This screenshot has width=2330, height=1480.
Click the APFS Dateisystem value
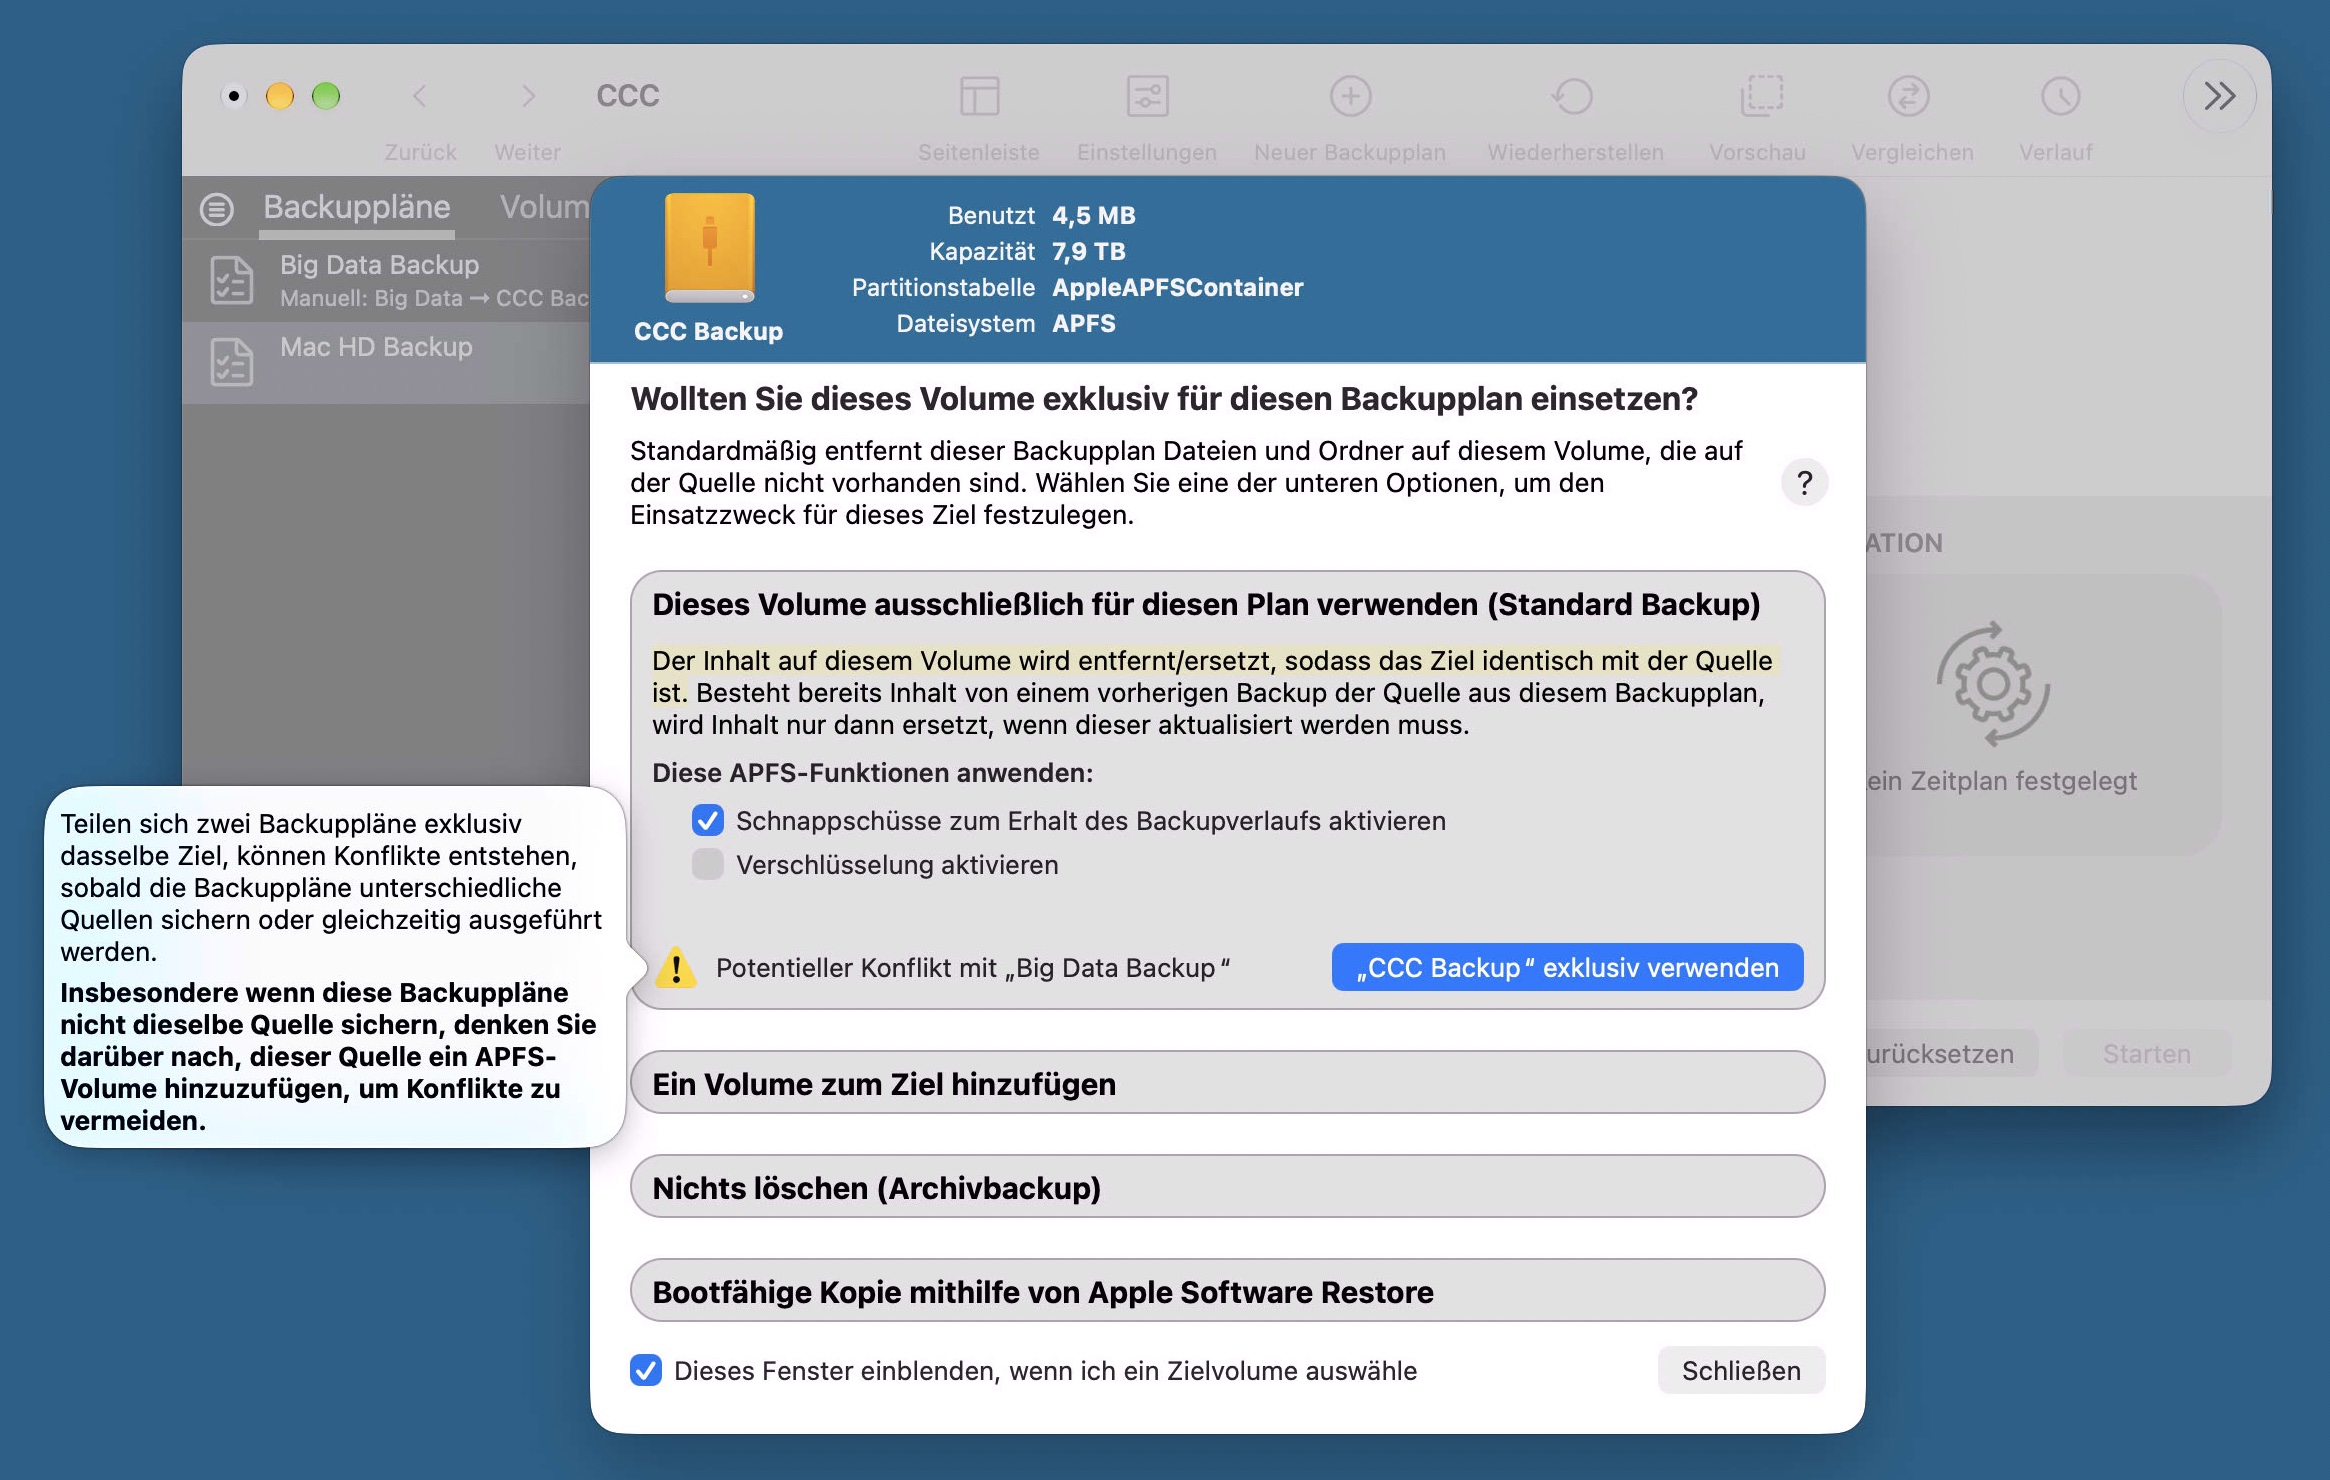coord(1084,323)
